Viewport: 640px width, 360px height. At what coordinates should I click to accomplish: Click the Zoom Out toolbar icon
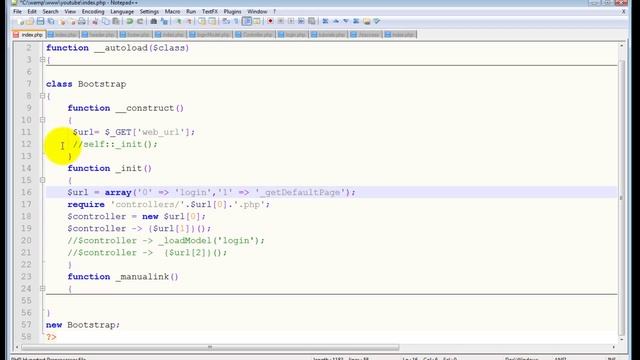pyautogui.click(x=189, y=21)
